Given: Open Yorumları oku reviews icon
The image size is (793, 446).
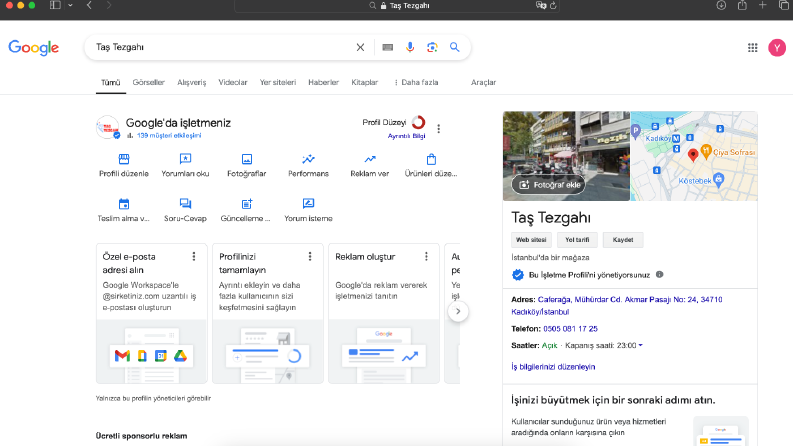Looking at the screenshot, I should click(185, 159).
